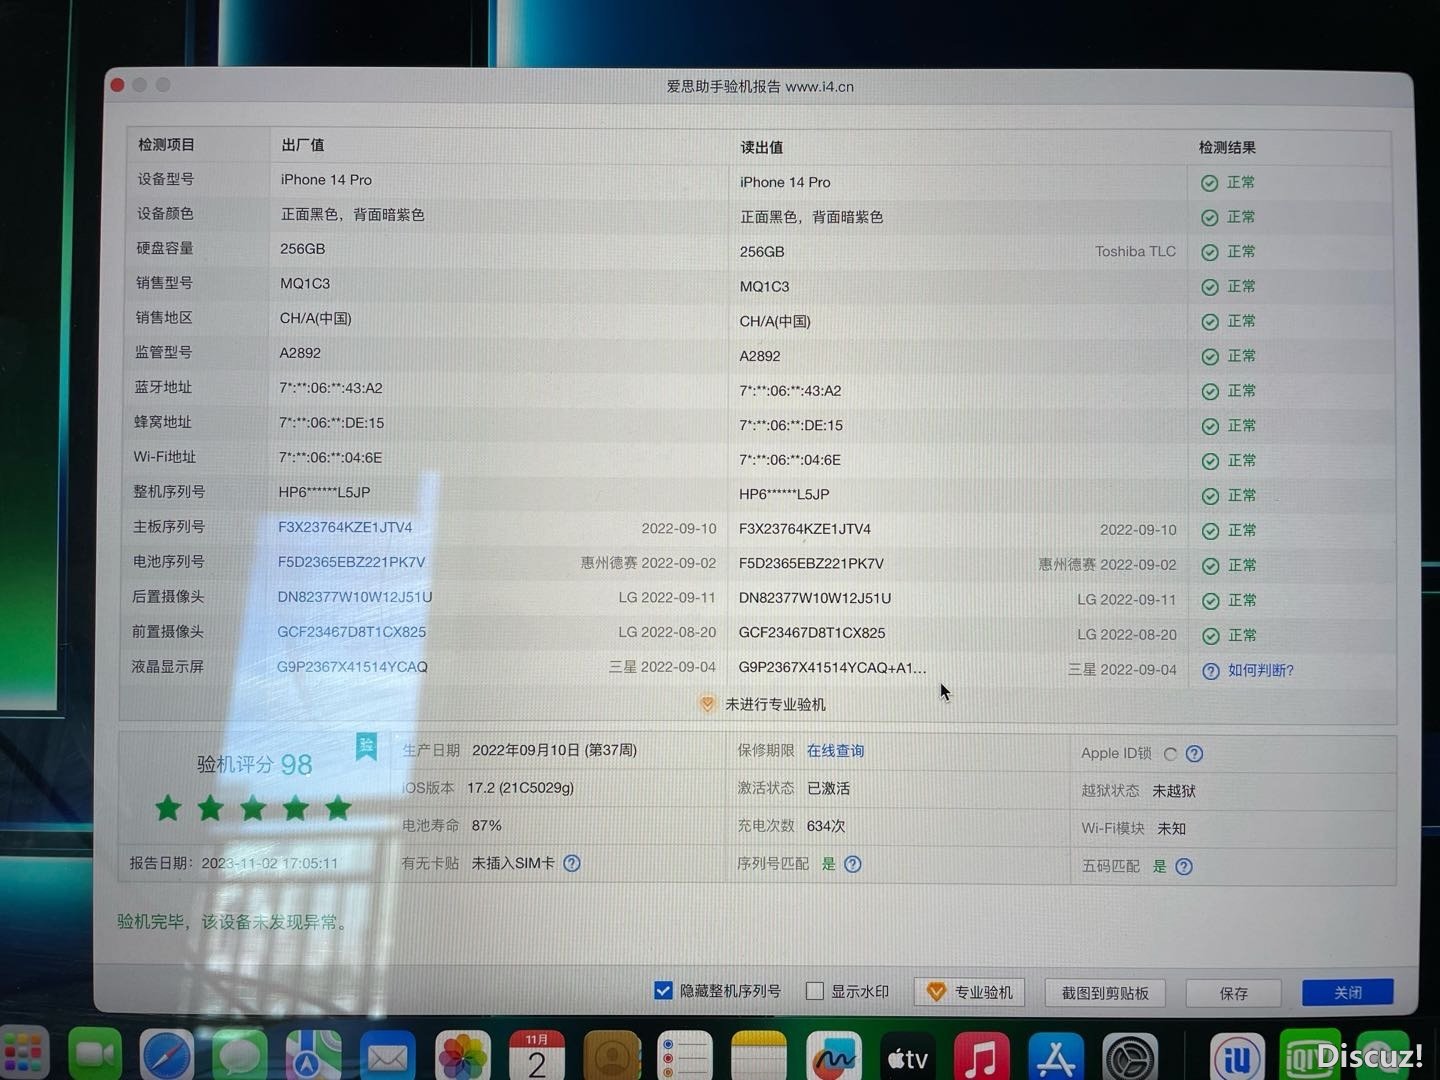Click 主板序列号 factory value F3X23764KZE1JTV4

(x=345, y=527)
